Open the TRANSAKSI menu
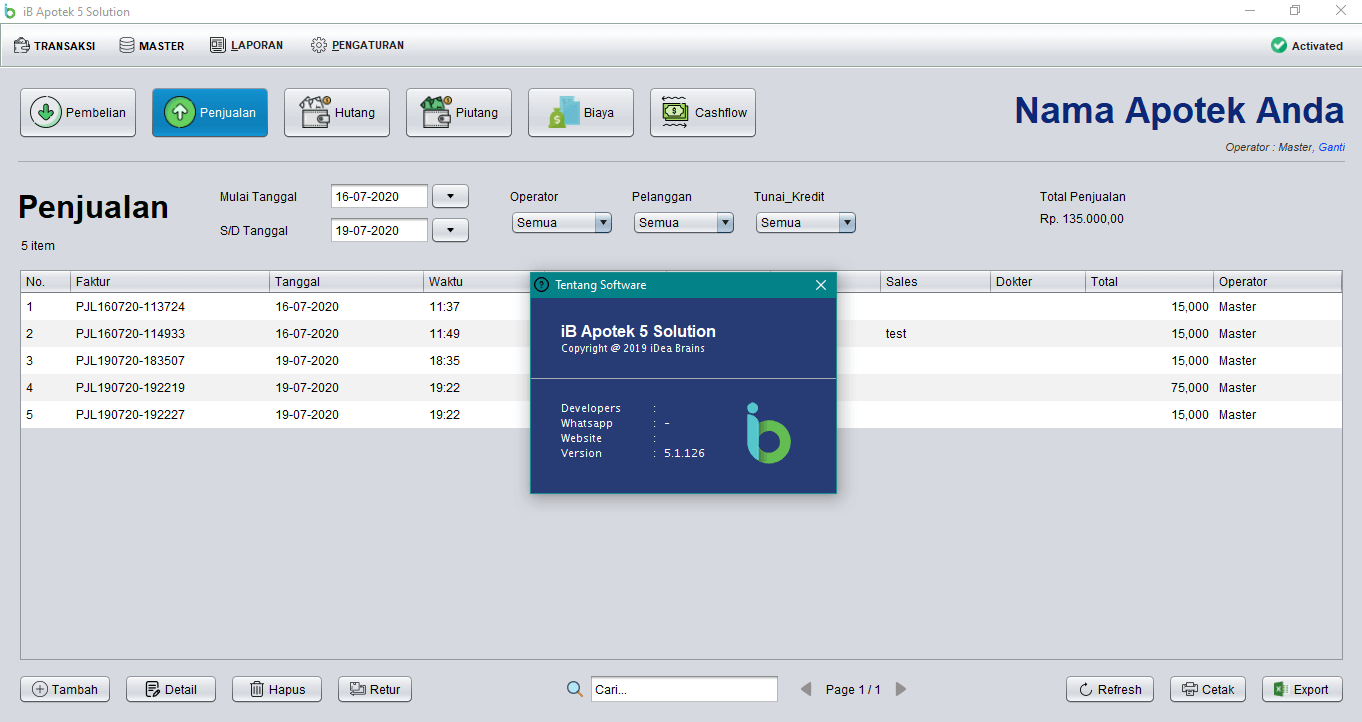This screenshot has height=722, width=1362. [x=55, y=45]
